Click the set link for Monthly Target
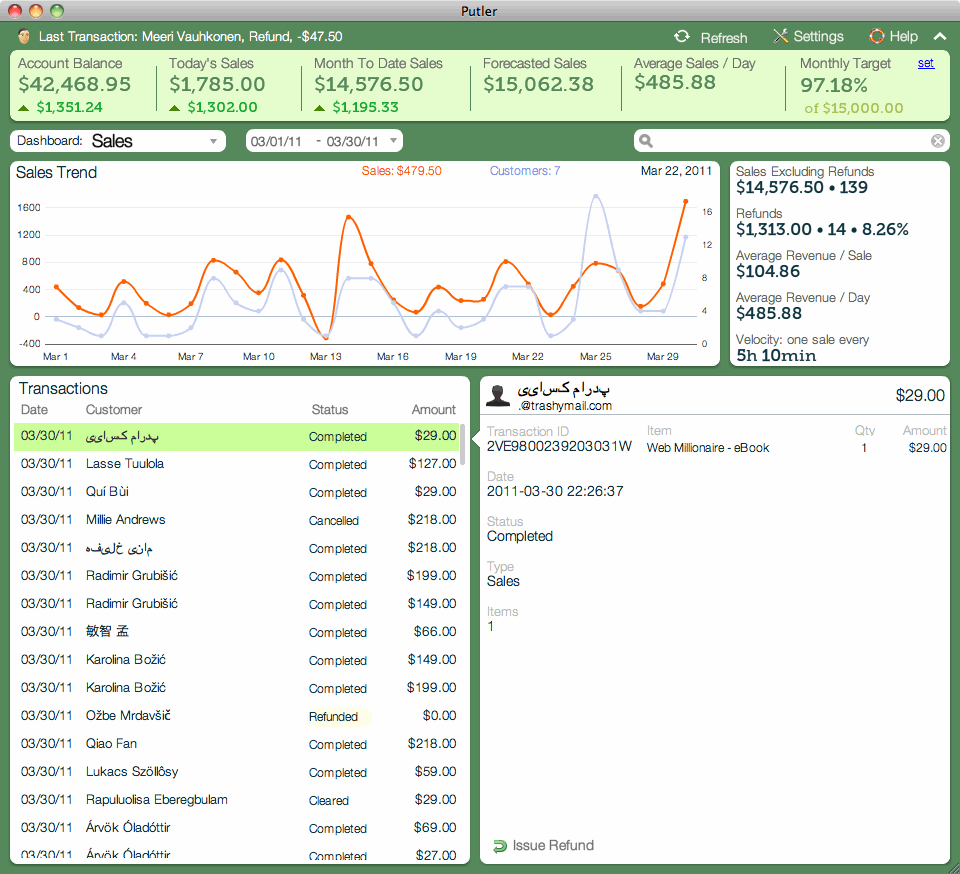Screen dimensions: 960x874 pyautogui.click(x=926, y=63)
